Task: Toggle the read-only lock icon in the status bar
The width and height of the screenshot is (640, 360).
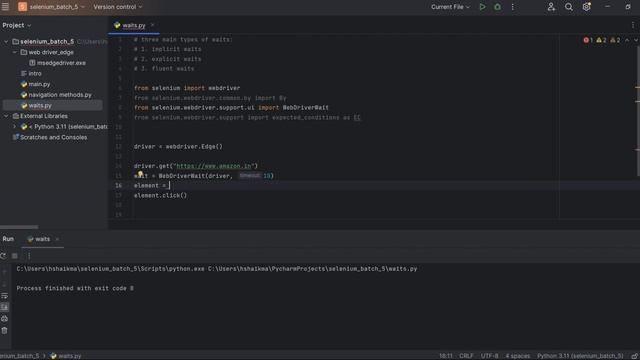Action: point(635,356)
